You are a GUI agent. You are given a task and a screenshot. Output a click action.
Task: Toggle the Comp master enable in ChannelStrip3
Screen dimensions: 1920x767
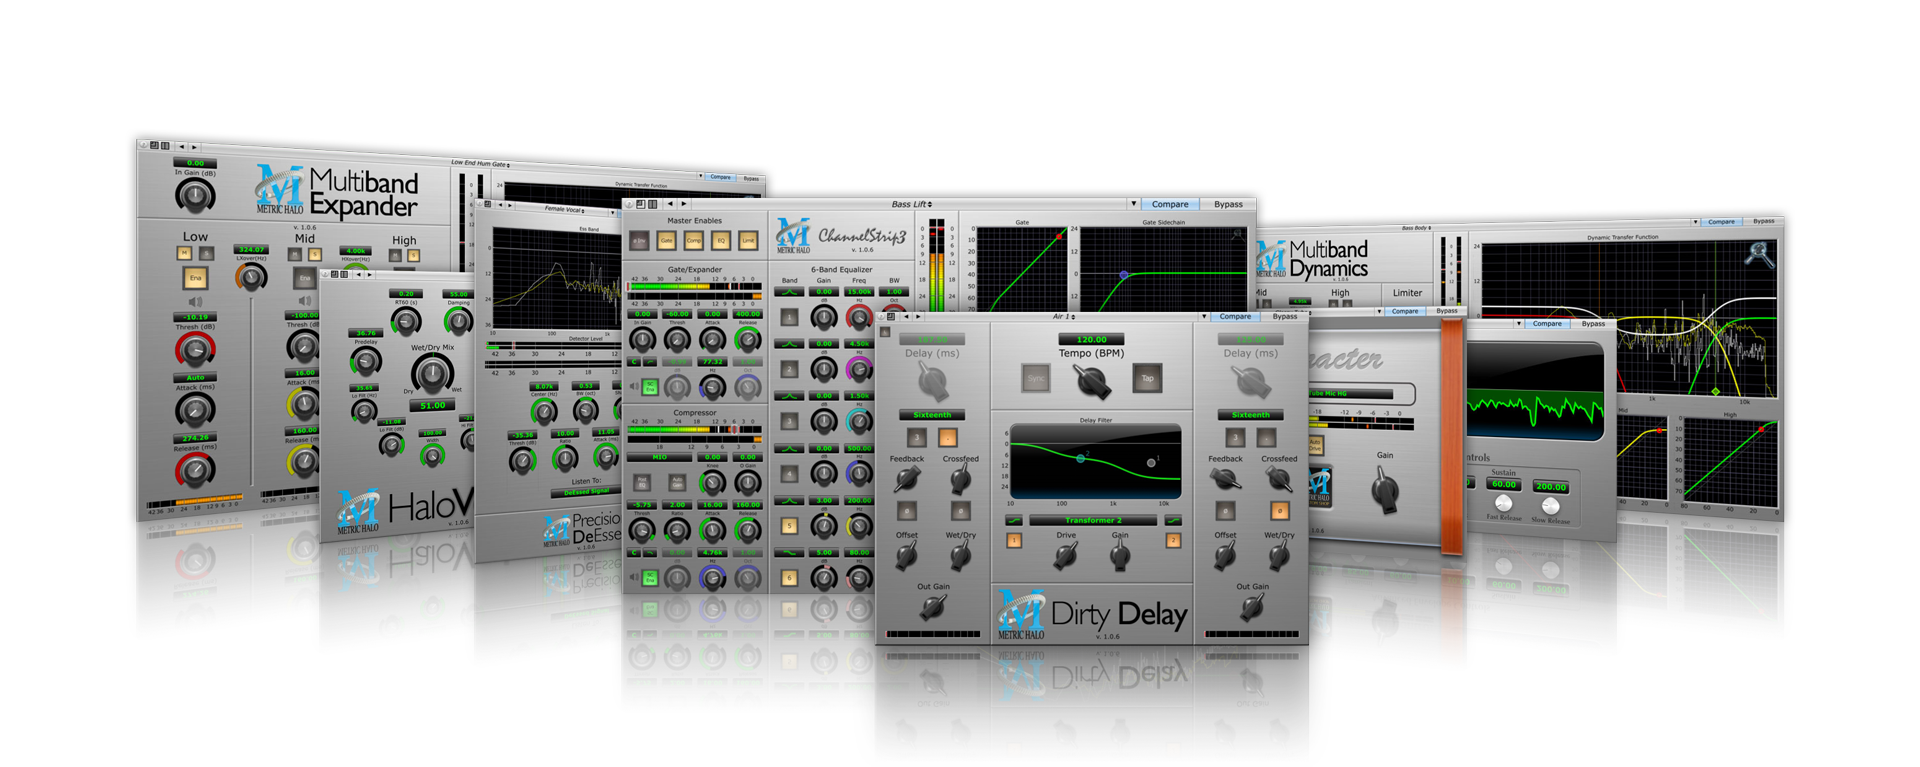pyautogui.click(x=693, y=241)
